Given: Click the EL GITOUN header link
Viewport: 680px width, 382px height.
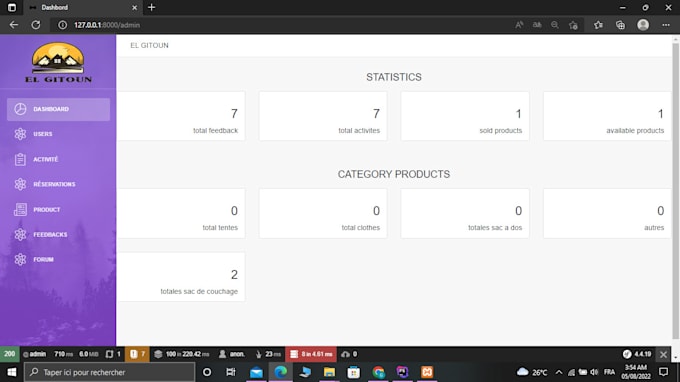Looking at the screenshot, I should [149, 46].
